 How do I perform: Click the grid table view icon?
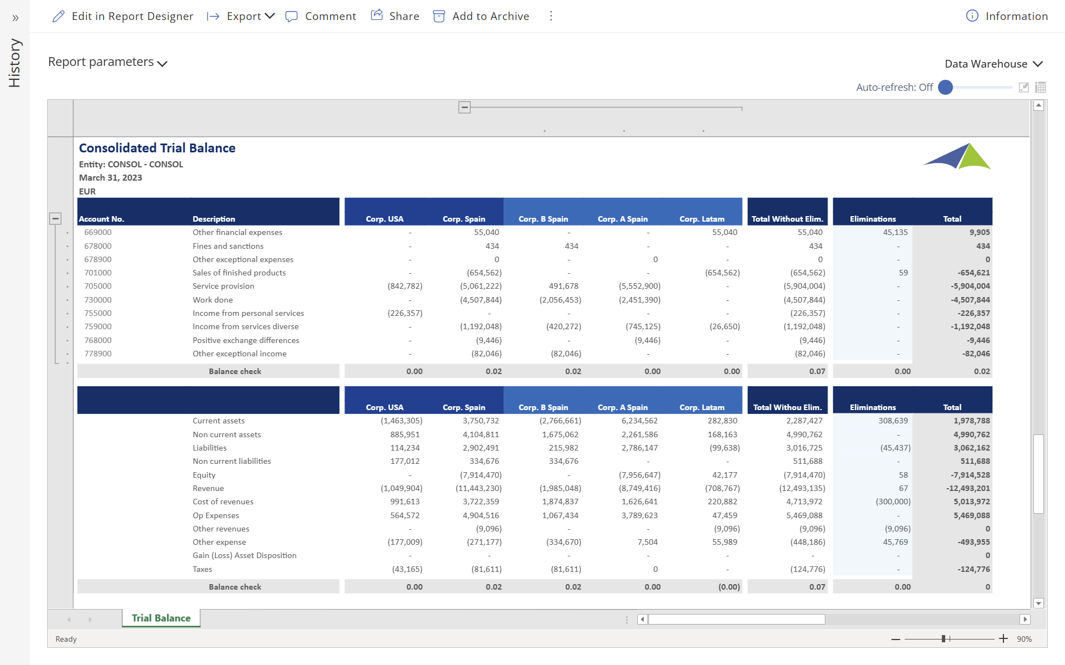1041,87
